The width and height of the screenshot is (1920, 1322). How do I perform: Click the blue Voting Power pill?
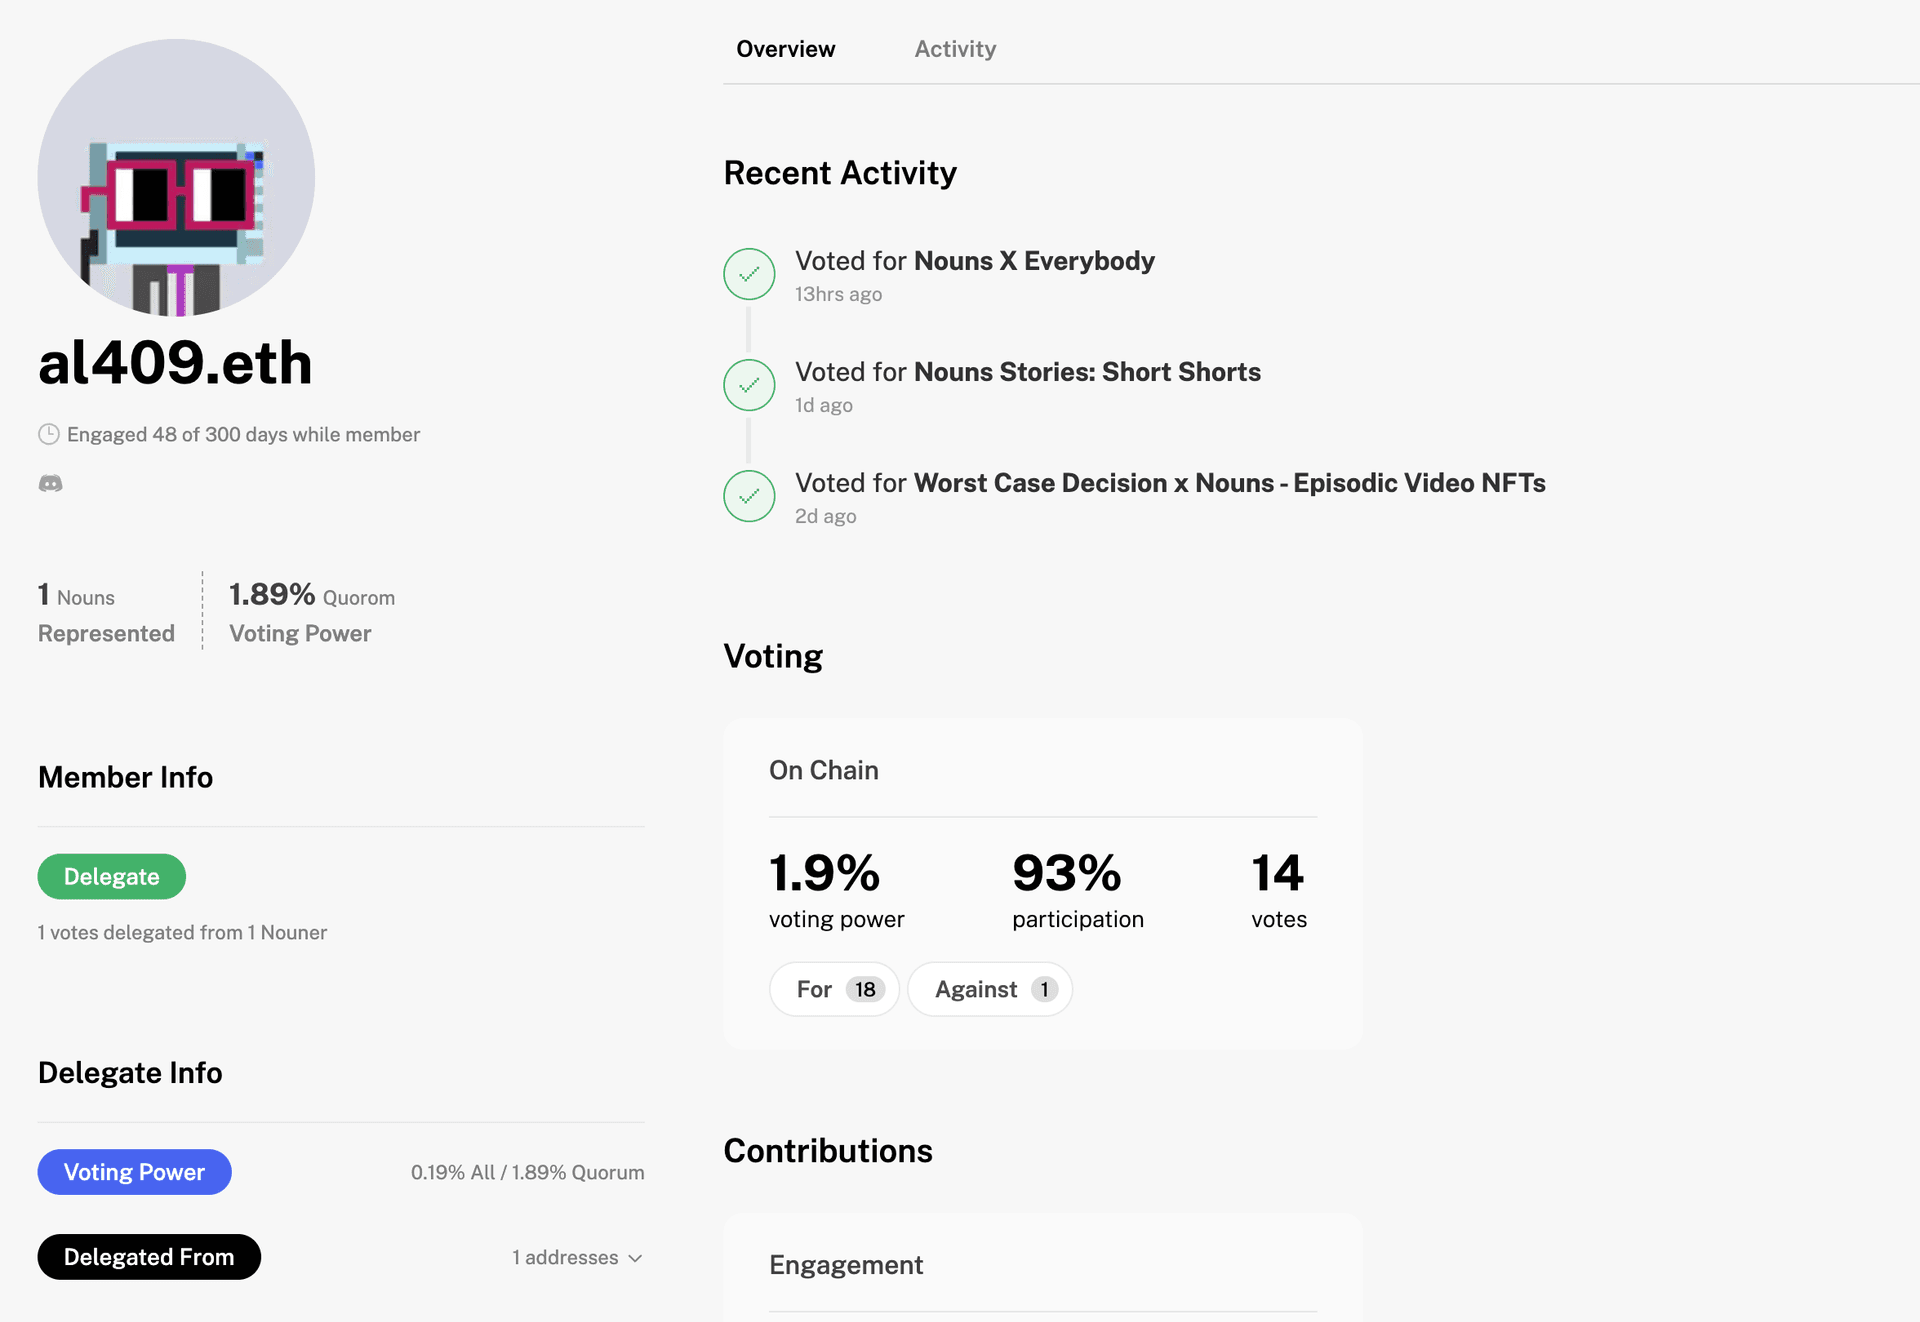[134, 1172]
